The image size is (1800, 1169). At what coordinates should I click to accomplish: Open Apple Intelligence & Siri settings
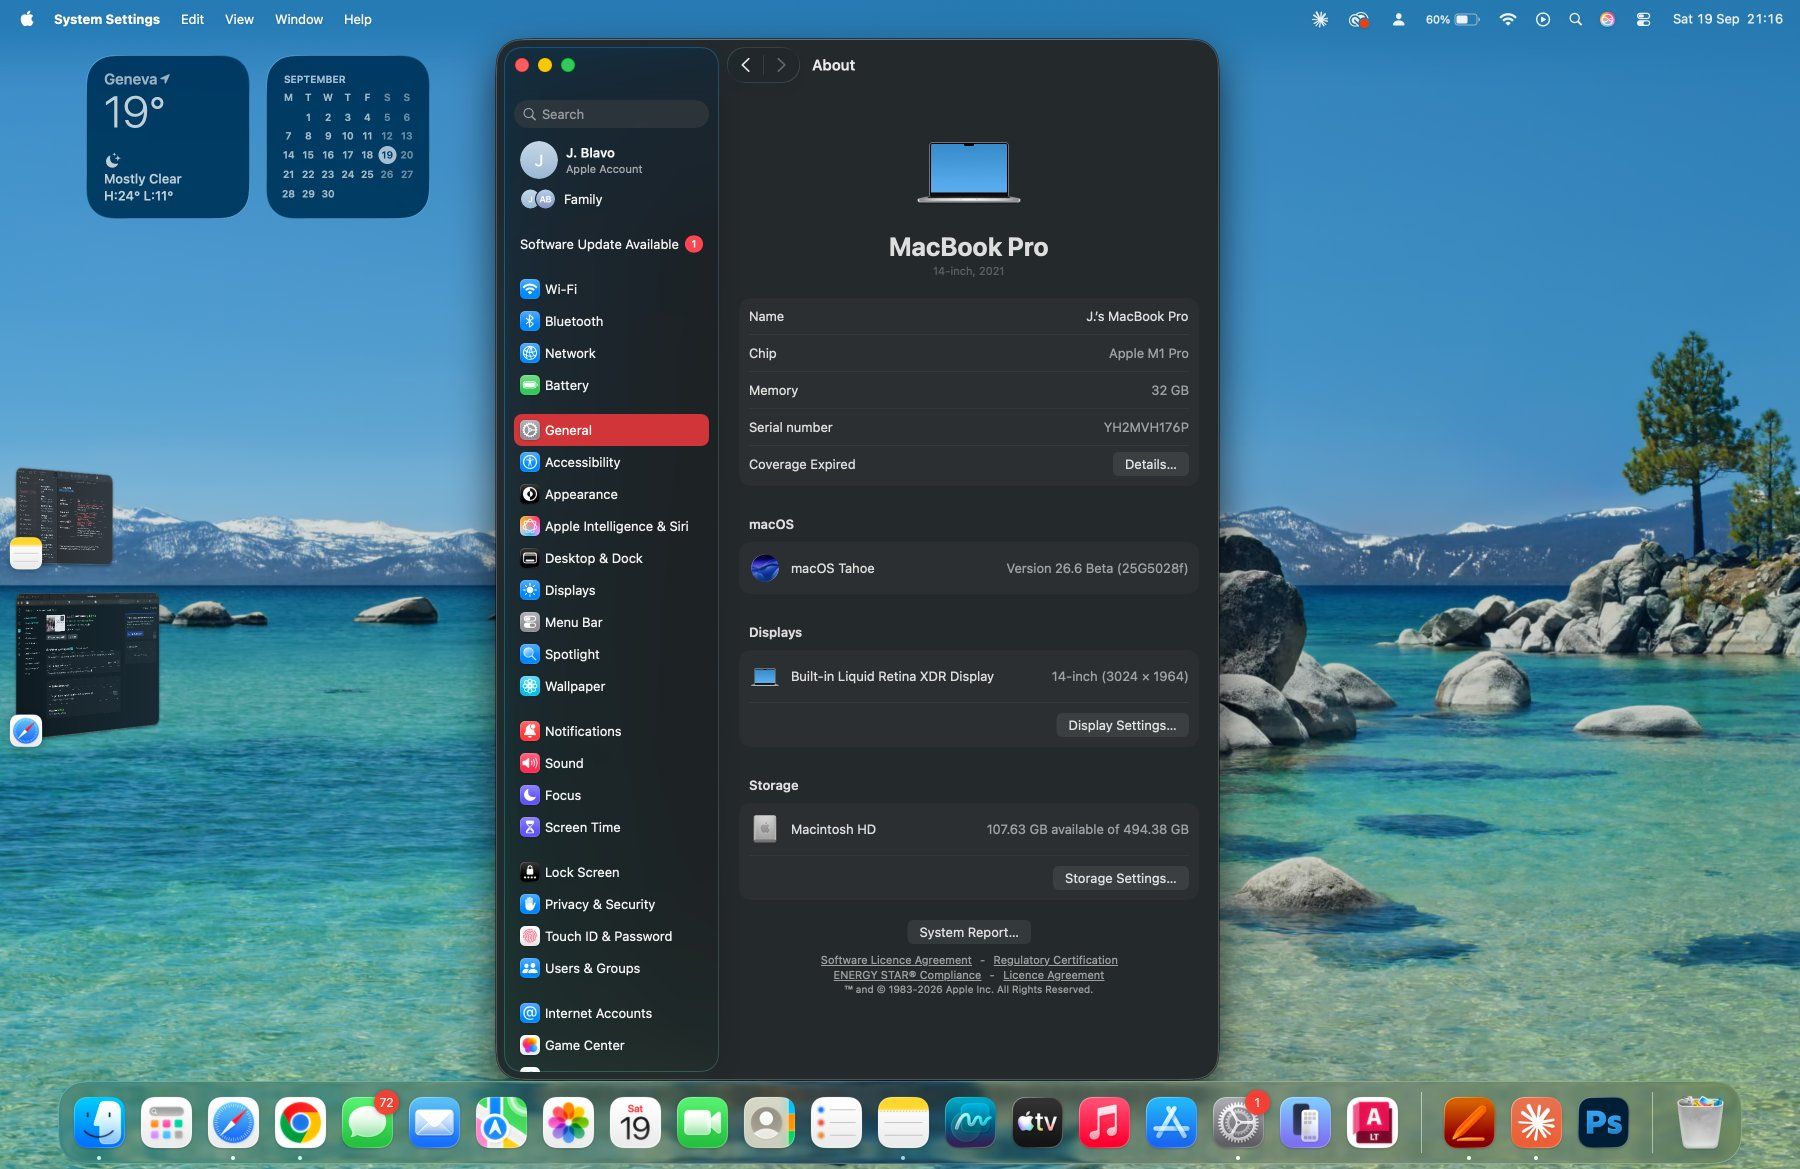[x=611, y=526]
